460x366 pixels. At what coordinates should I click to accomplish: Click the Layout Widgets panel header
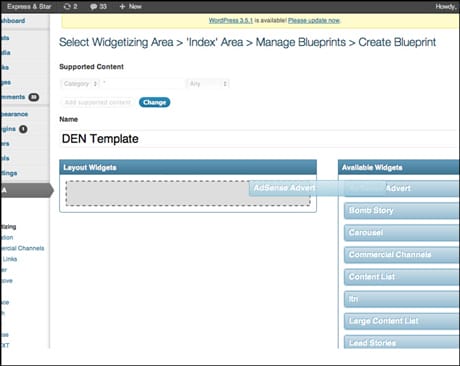click(x=188, y=167)
